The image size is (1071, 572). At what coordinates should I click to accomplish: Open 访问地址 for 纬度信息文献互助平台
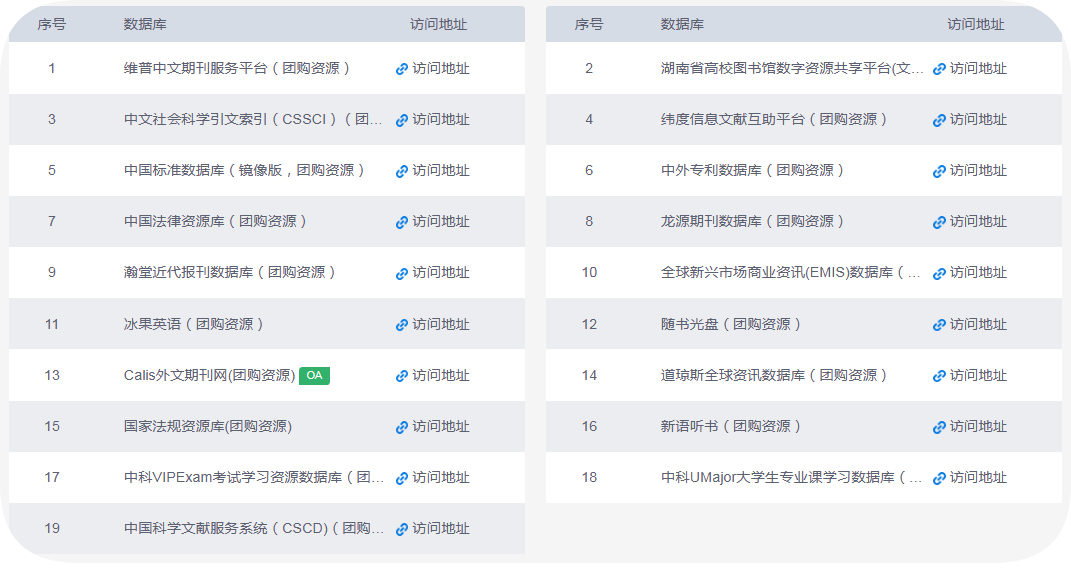click(977, 120)
